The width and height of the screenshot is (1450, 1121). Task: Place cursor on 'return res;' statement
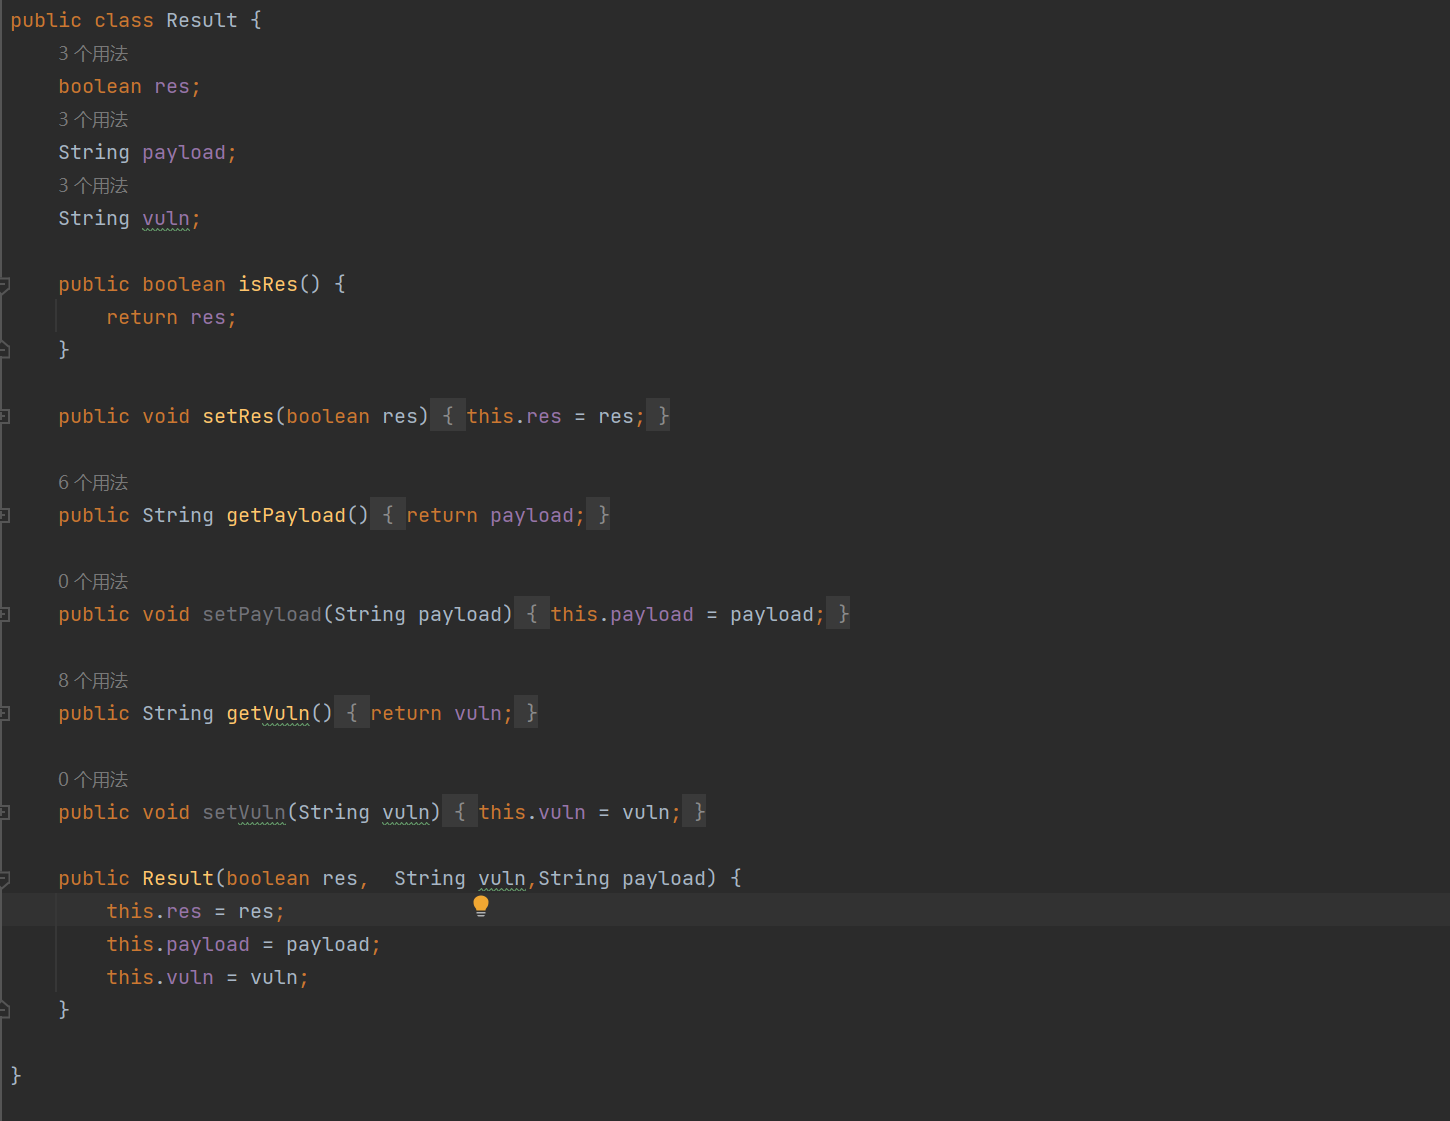coord(171,318)
